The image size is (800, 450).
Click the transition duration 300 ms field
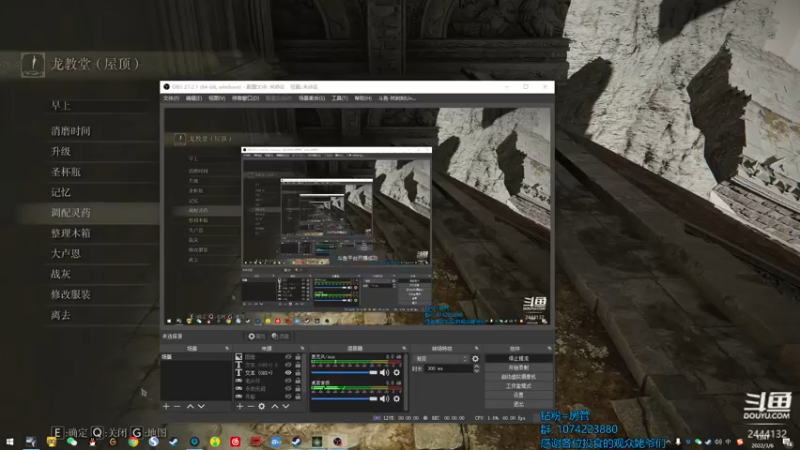pos(448,368)
